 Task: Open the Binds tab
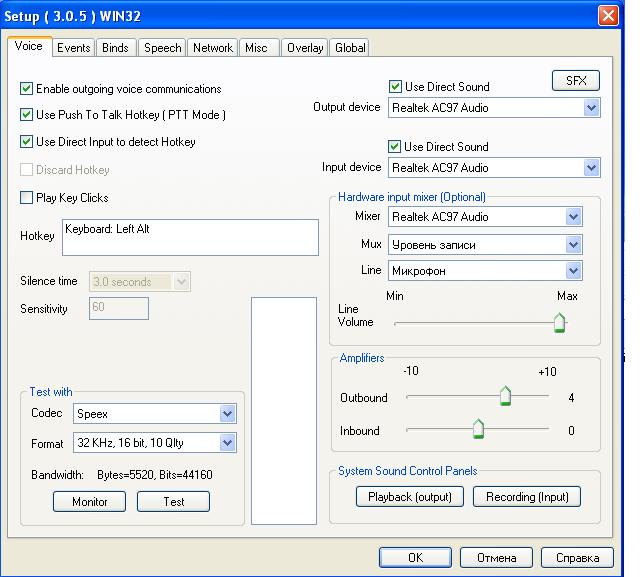click(116, 48)
